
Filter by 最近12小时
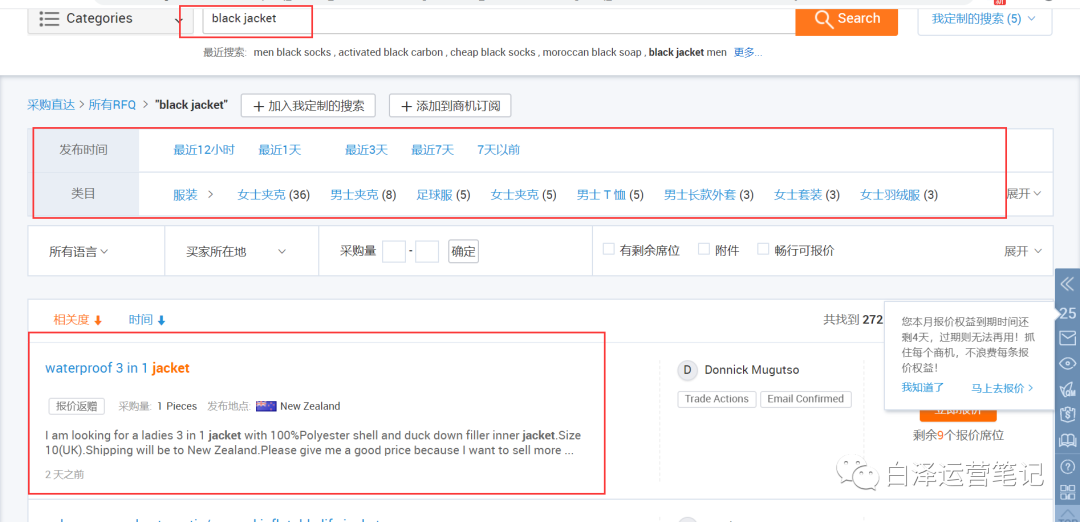coord(204,150)
